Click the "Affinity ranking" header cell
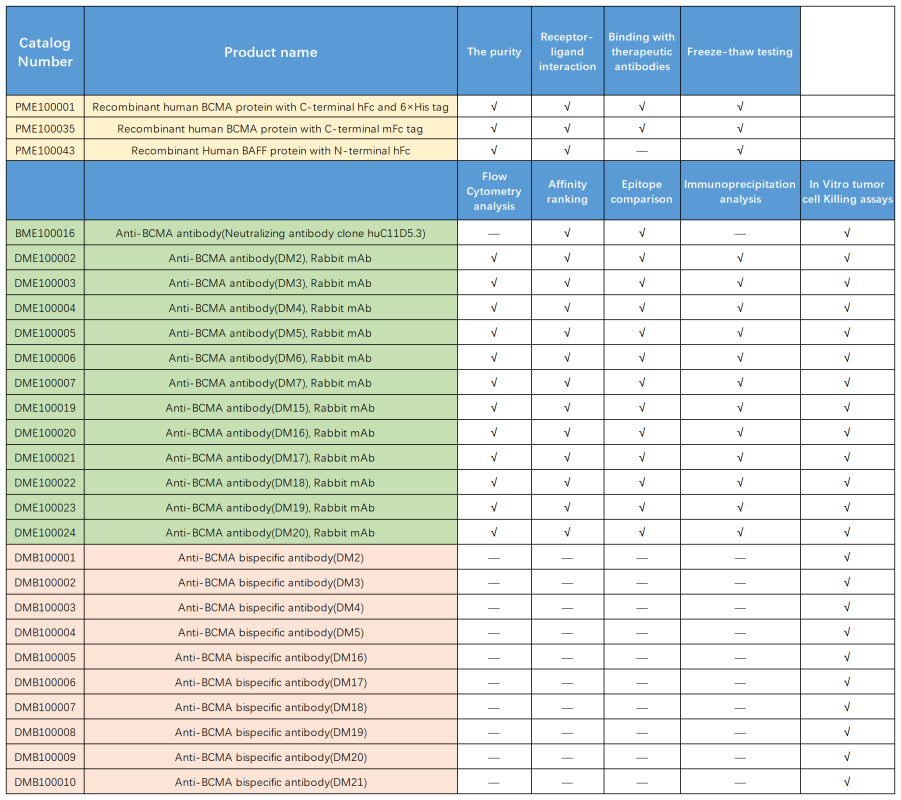901x800 pixels. click(567, 191)
